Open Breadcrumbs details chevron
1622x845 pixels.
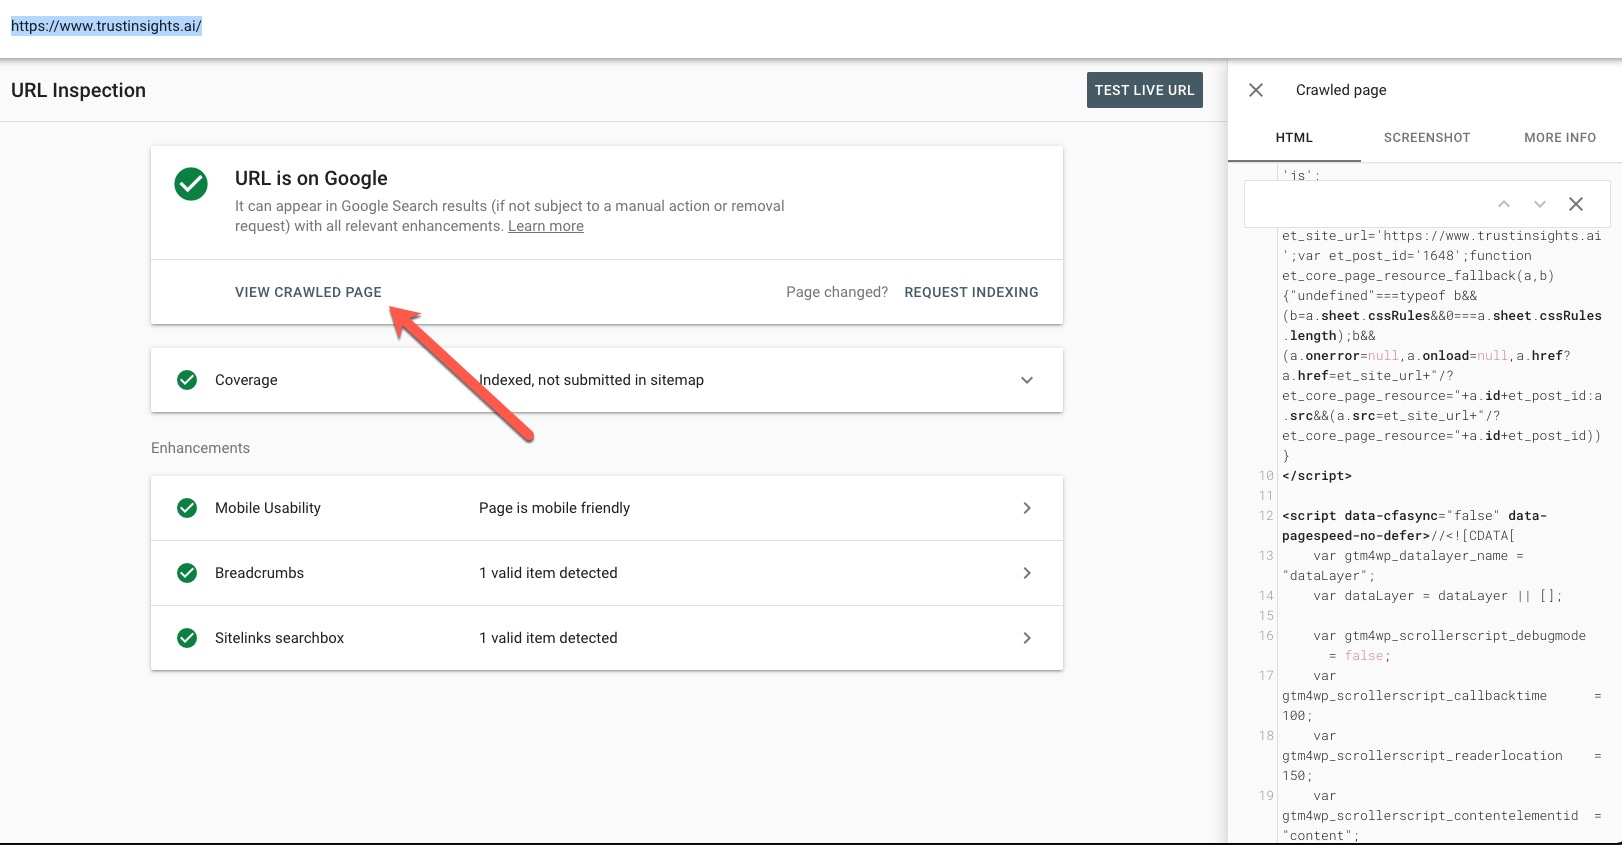[x=1027, y=573]
